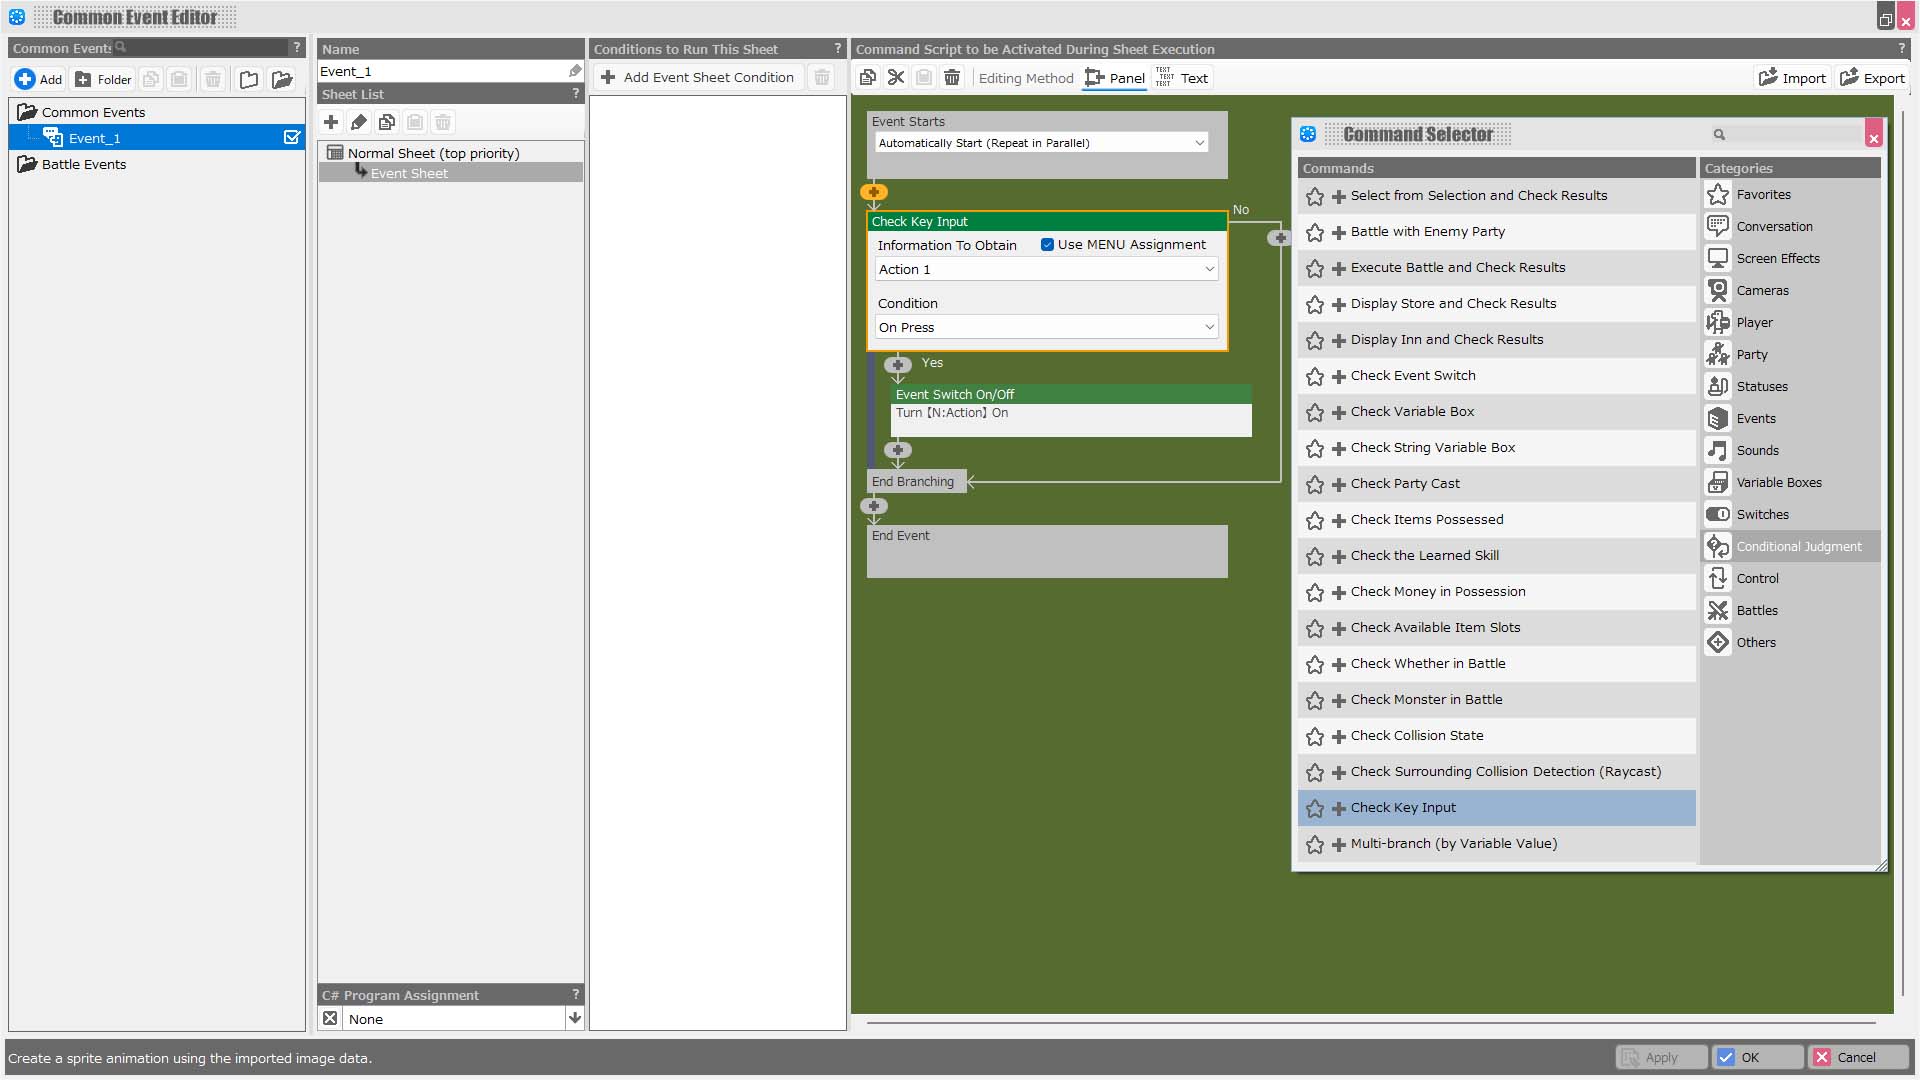Click the copy sheet icon in Sheet List

(387, 122)
